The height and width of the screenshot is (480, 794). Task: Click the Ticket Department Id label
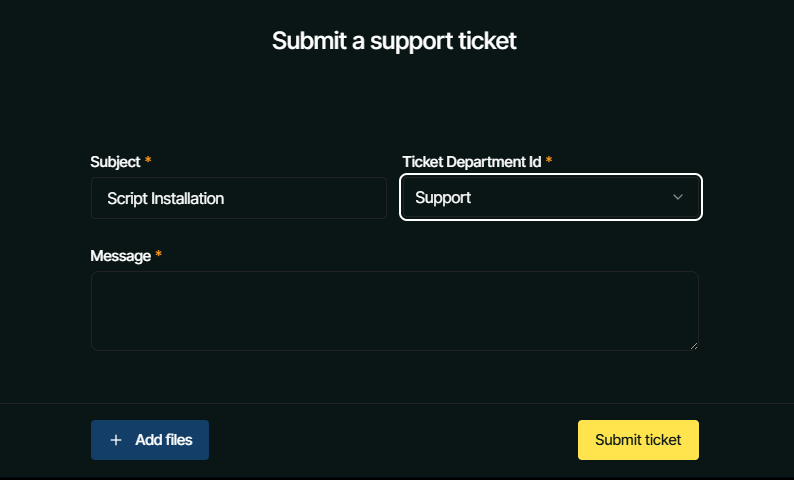pyautogui.click(x=471, y=161)
